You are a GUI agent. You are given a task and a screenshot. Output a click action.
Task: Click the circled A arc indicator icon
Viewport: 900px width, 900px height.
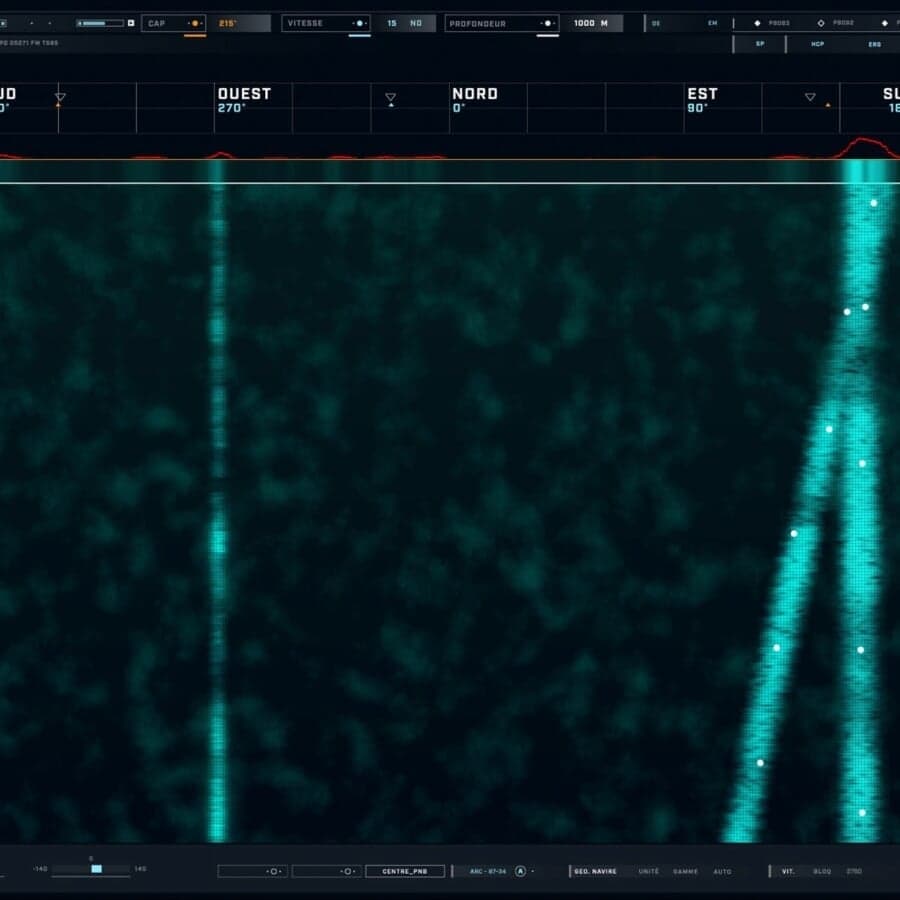point(519,870)
